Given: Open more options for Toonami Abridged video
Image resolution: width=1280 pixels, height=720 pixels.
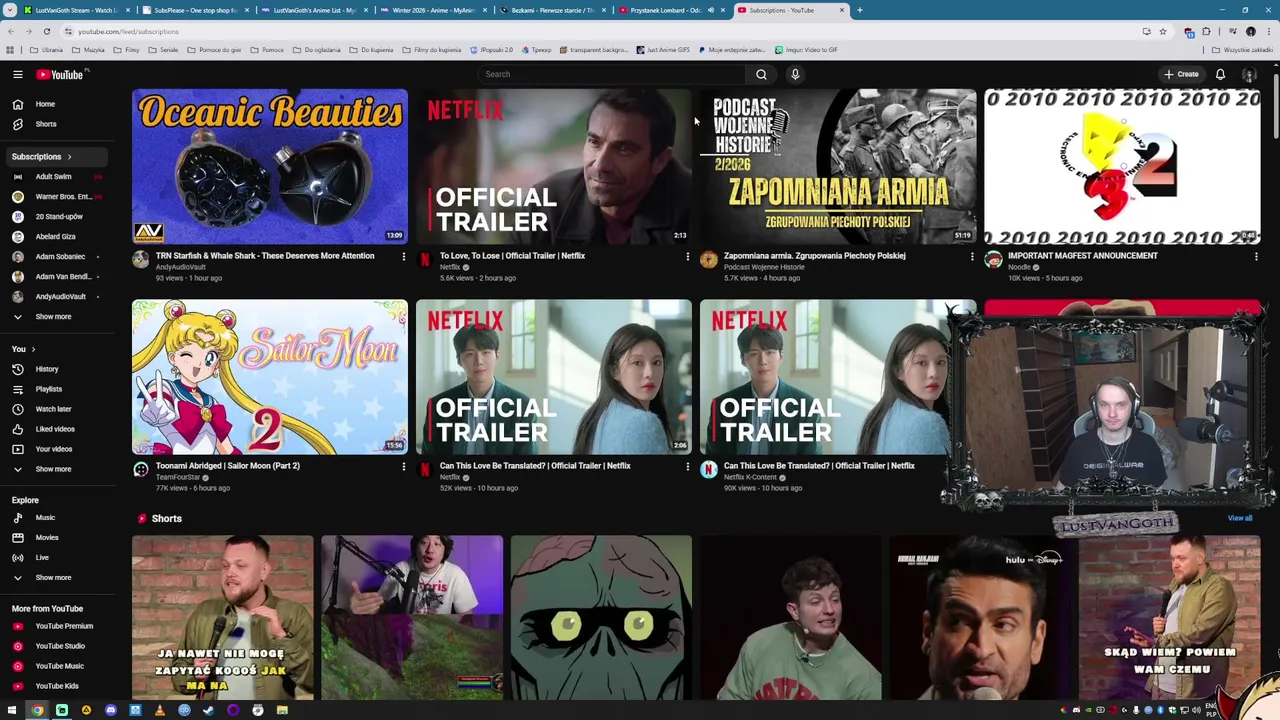Looking at the screenshot, I should point(403,467).
